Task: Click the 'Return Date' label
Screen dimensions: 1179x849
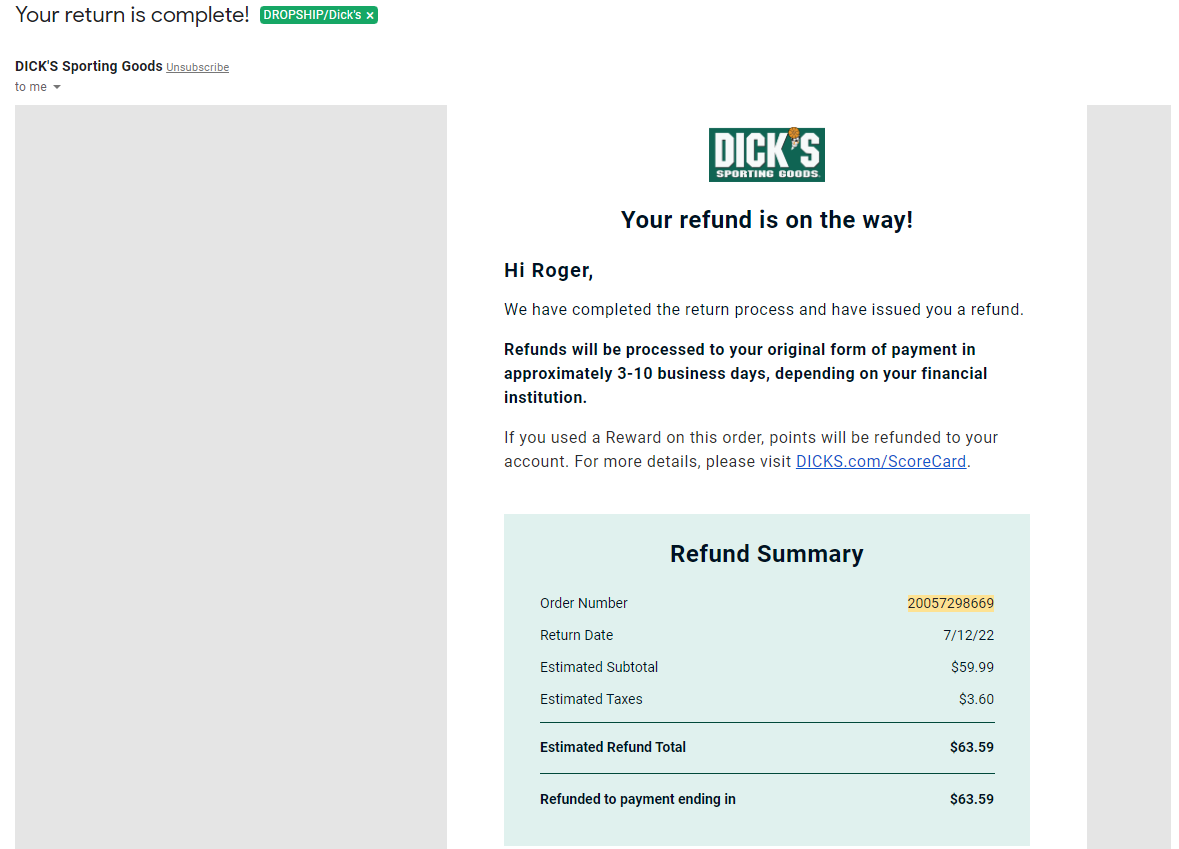Action: [x=576, y=635]
